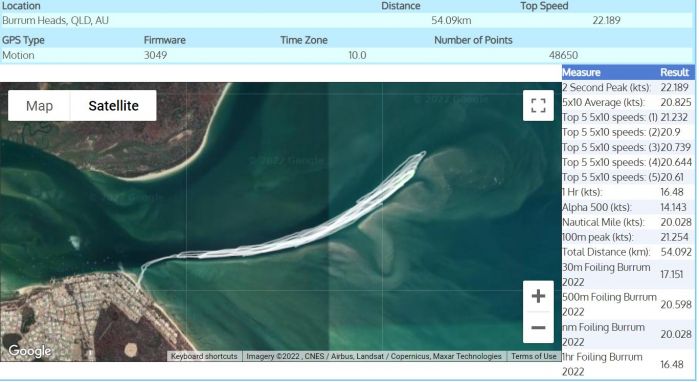Open Keyboard shortcuts
Screen dimensions: 699x382
tap(204, 356)
